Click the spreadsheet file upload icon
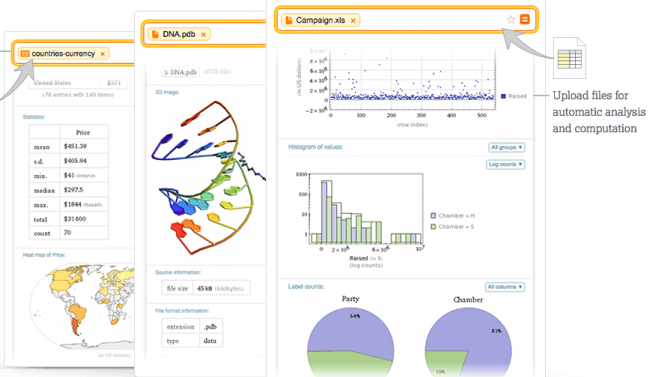The image size is (659, 377). click(569, 58)
